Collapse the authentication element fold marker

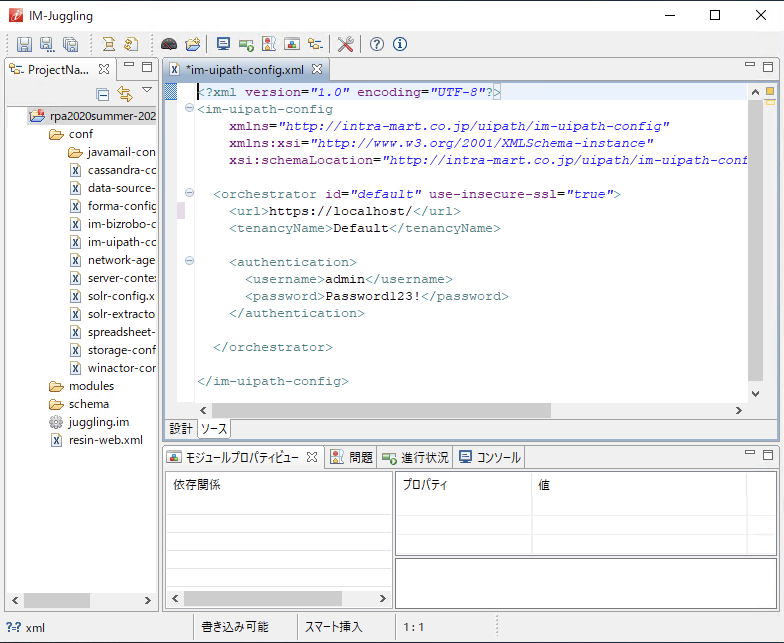pos(189,260)
